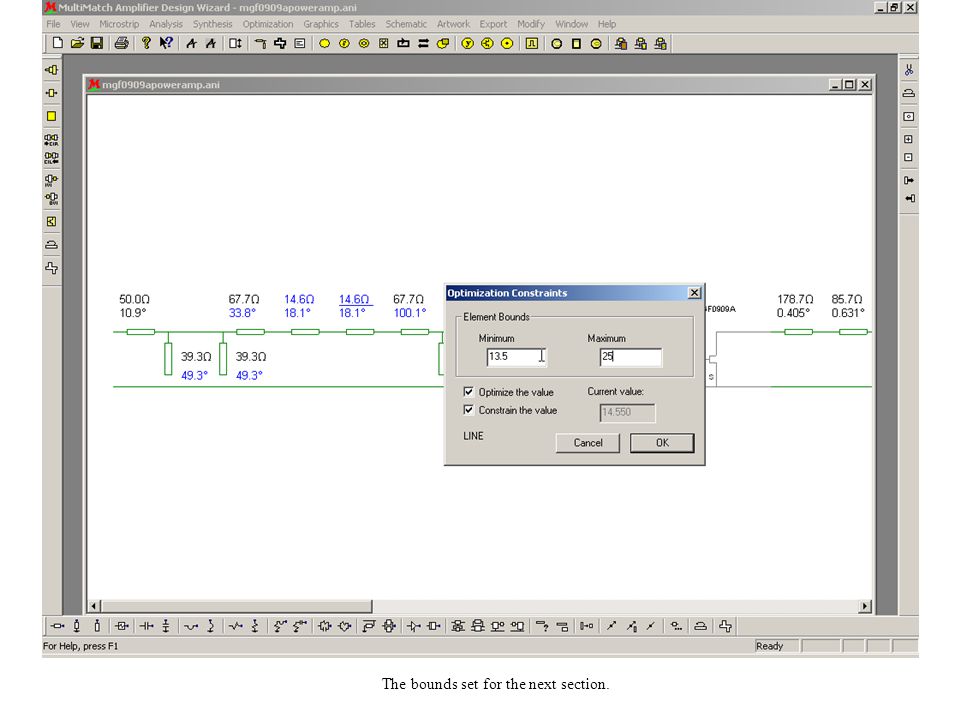960x720 pixels.
Task: Open the Schematic menu
Action: pyautogui.click(x=406, y=24)
